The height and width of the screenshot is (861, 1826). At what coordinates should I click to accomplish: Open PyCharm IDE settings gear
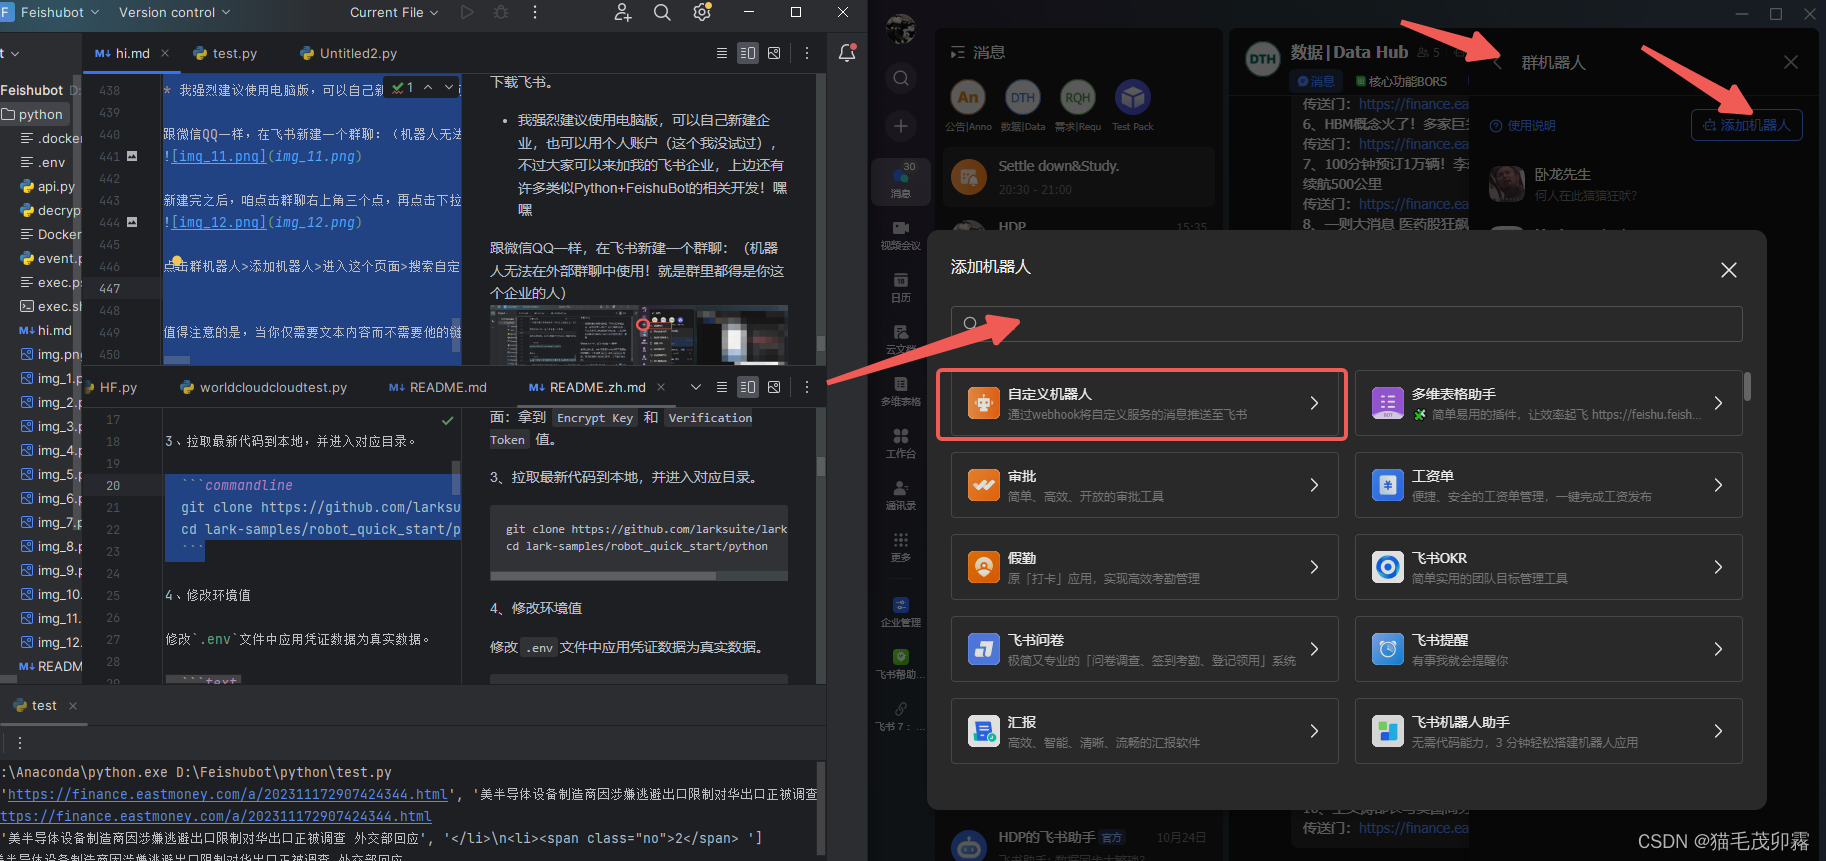[x=702, y=12]
